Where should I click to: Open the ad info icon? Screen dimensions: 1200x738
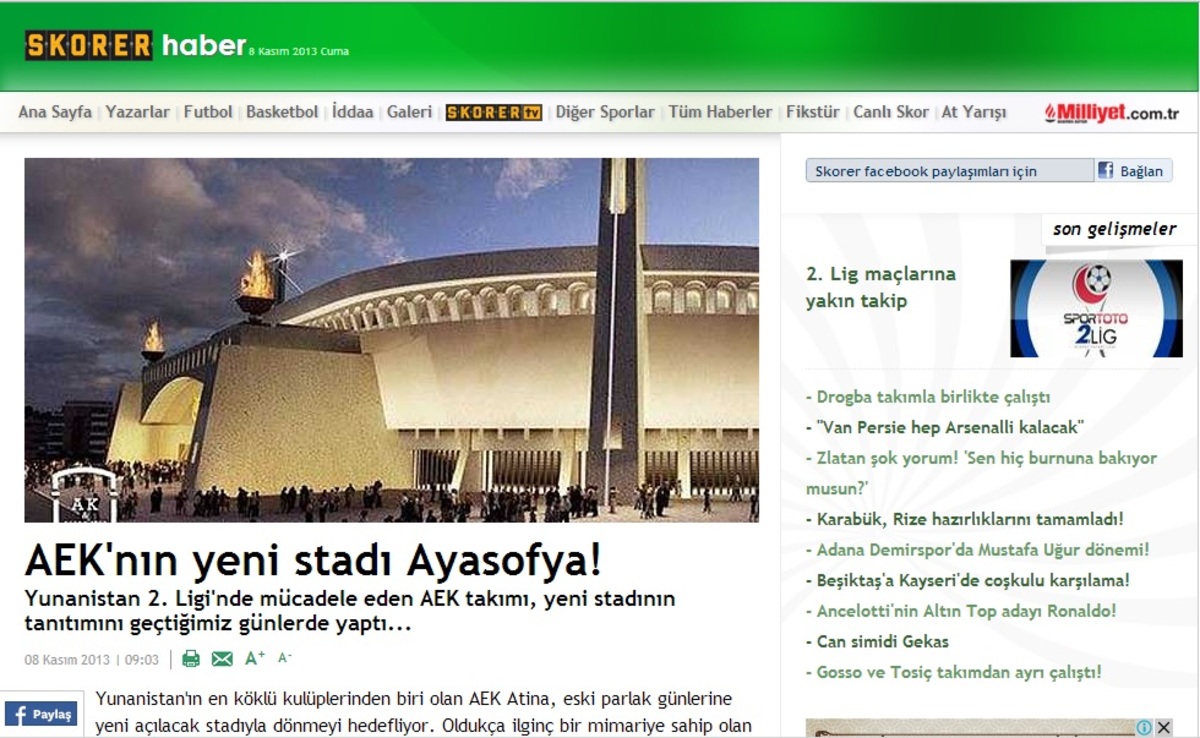(x=1144, y=727)
